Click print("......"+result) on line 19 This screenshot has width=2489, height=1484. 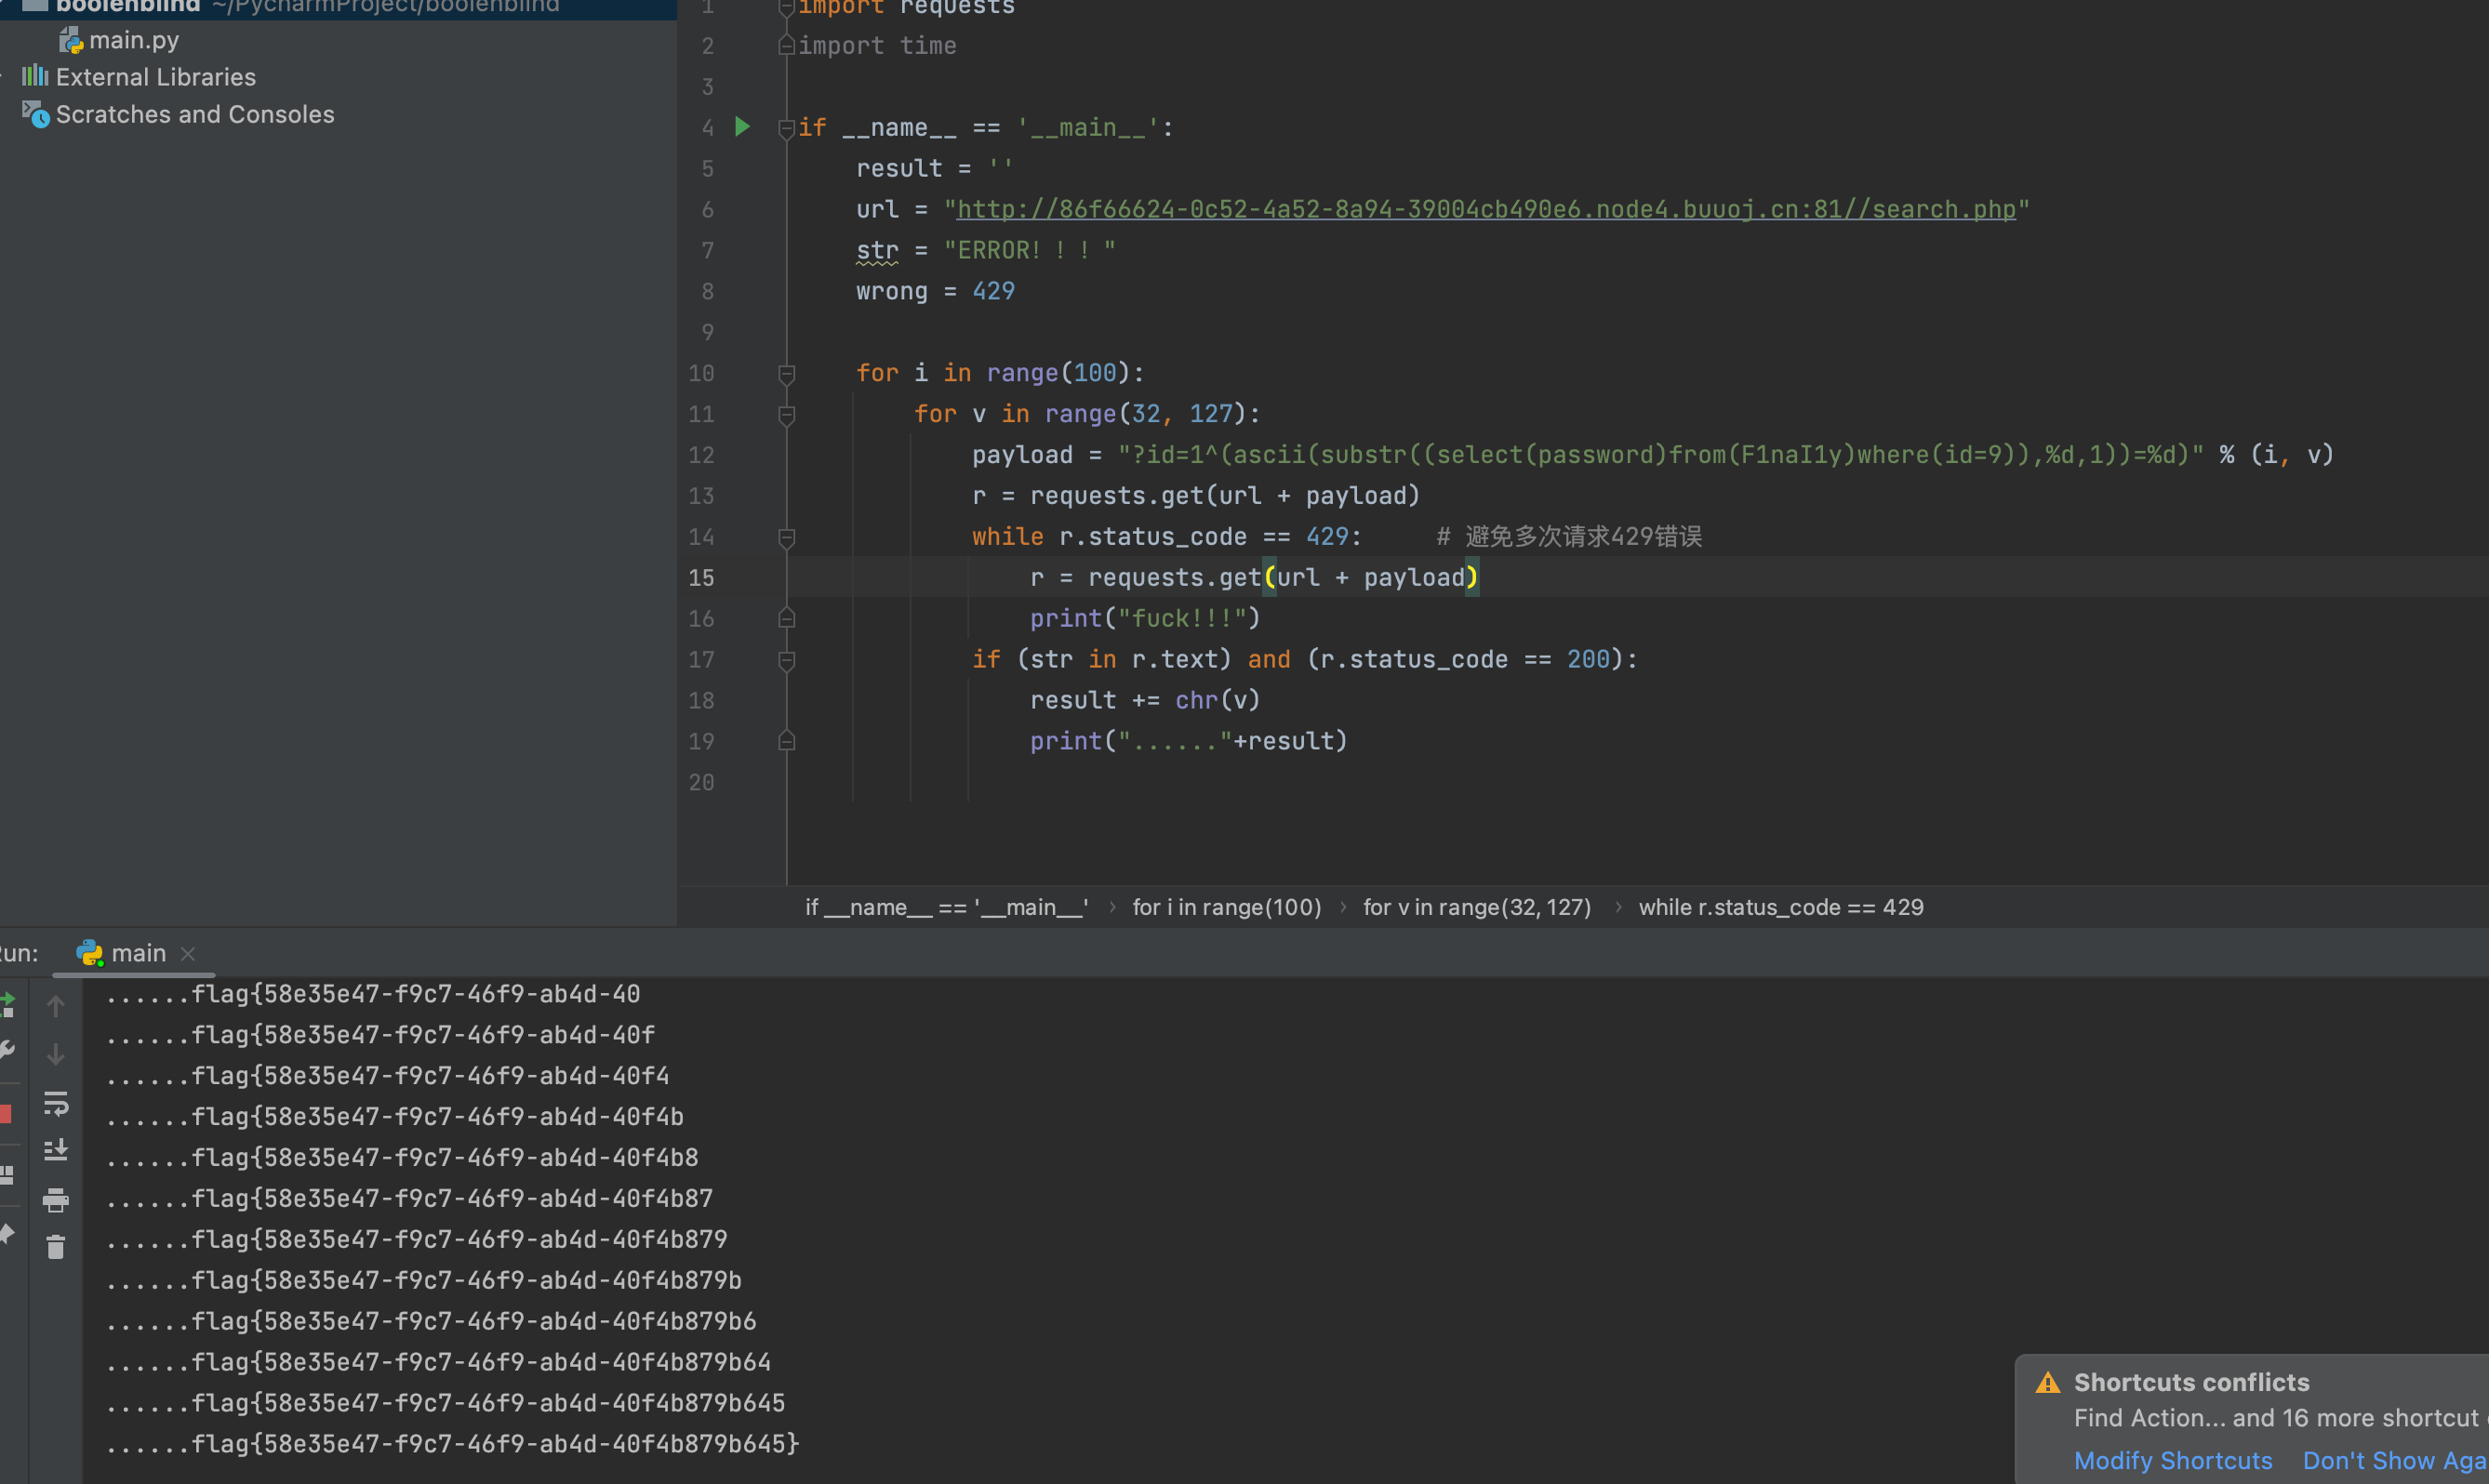(x=1189, y=741)
